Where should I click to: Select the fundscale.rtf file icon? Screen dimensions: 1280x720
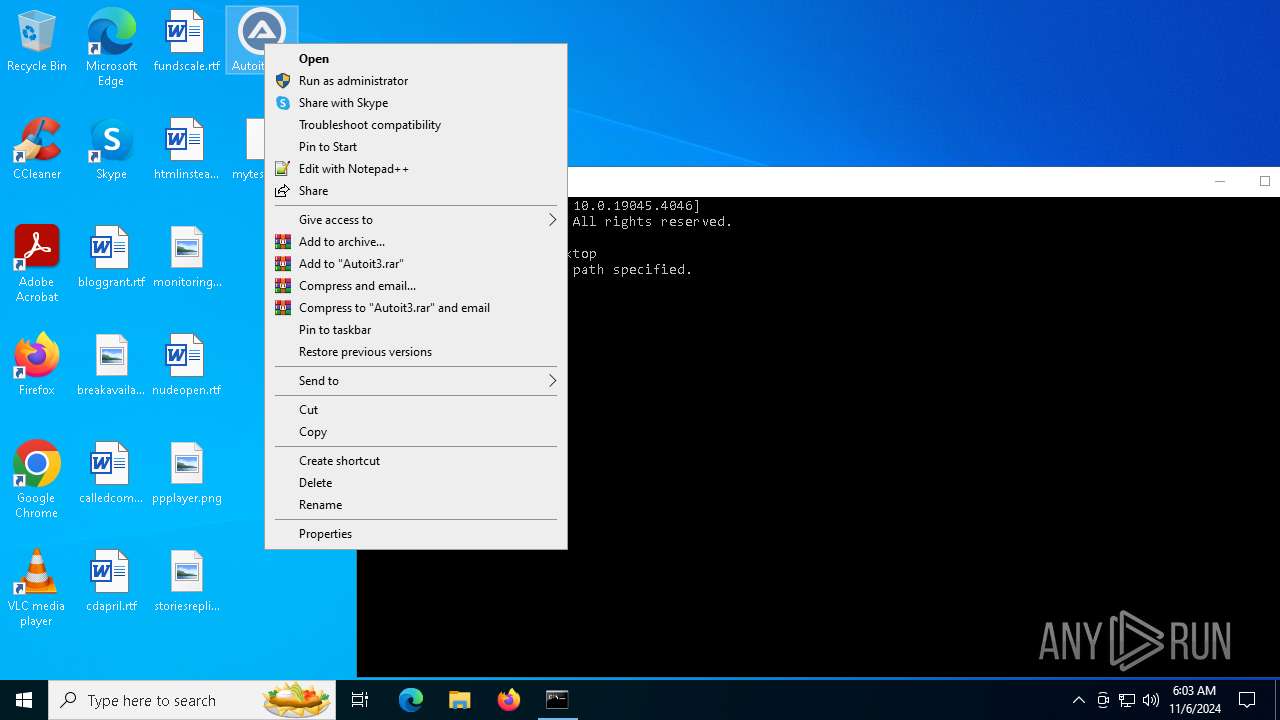click(x=186, y=42)
